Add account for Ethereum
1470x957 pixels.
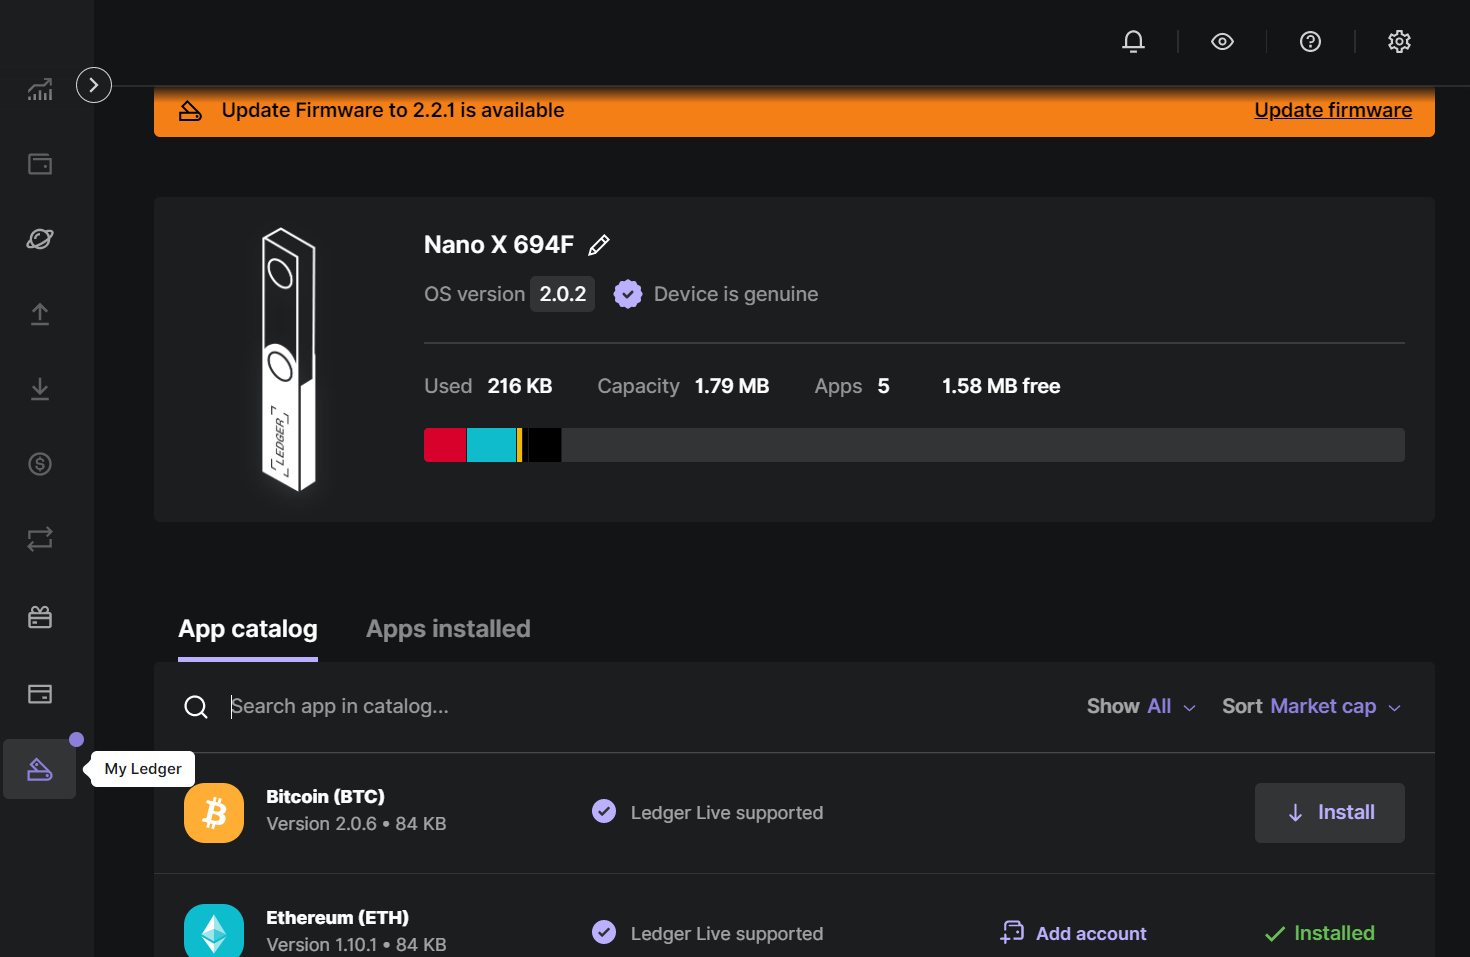pyautogui.click(x=1073, y=933)
